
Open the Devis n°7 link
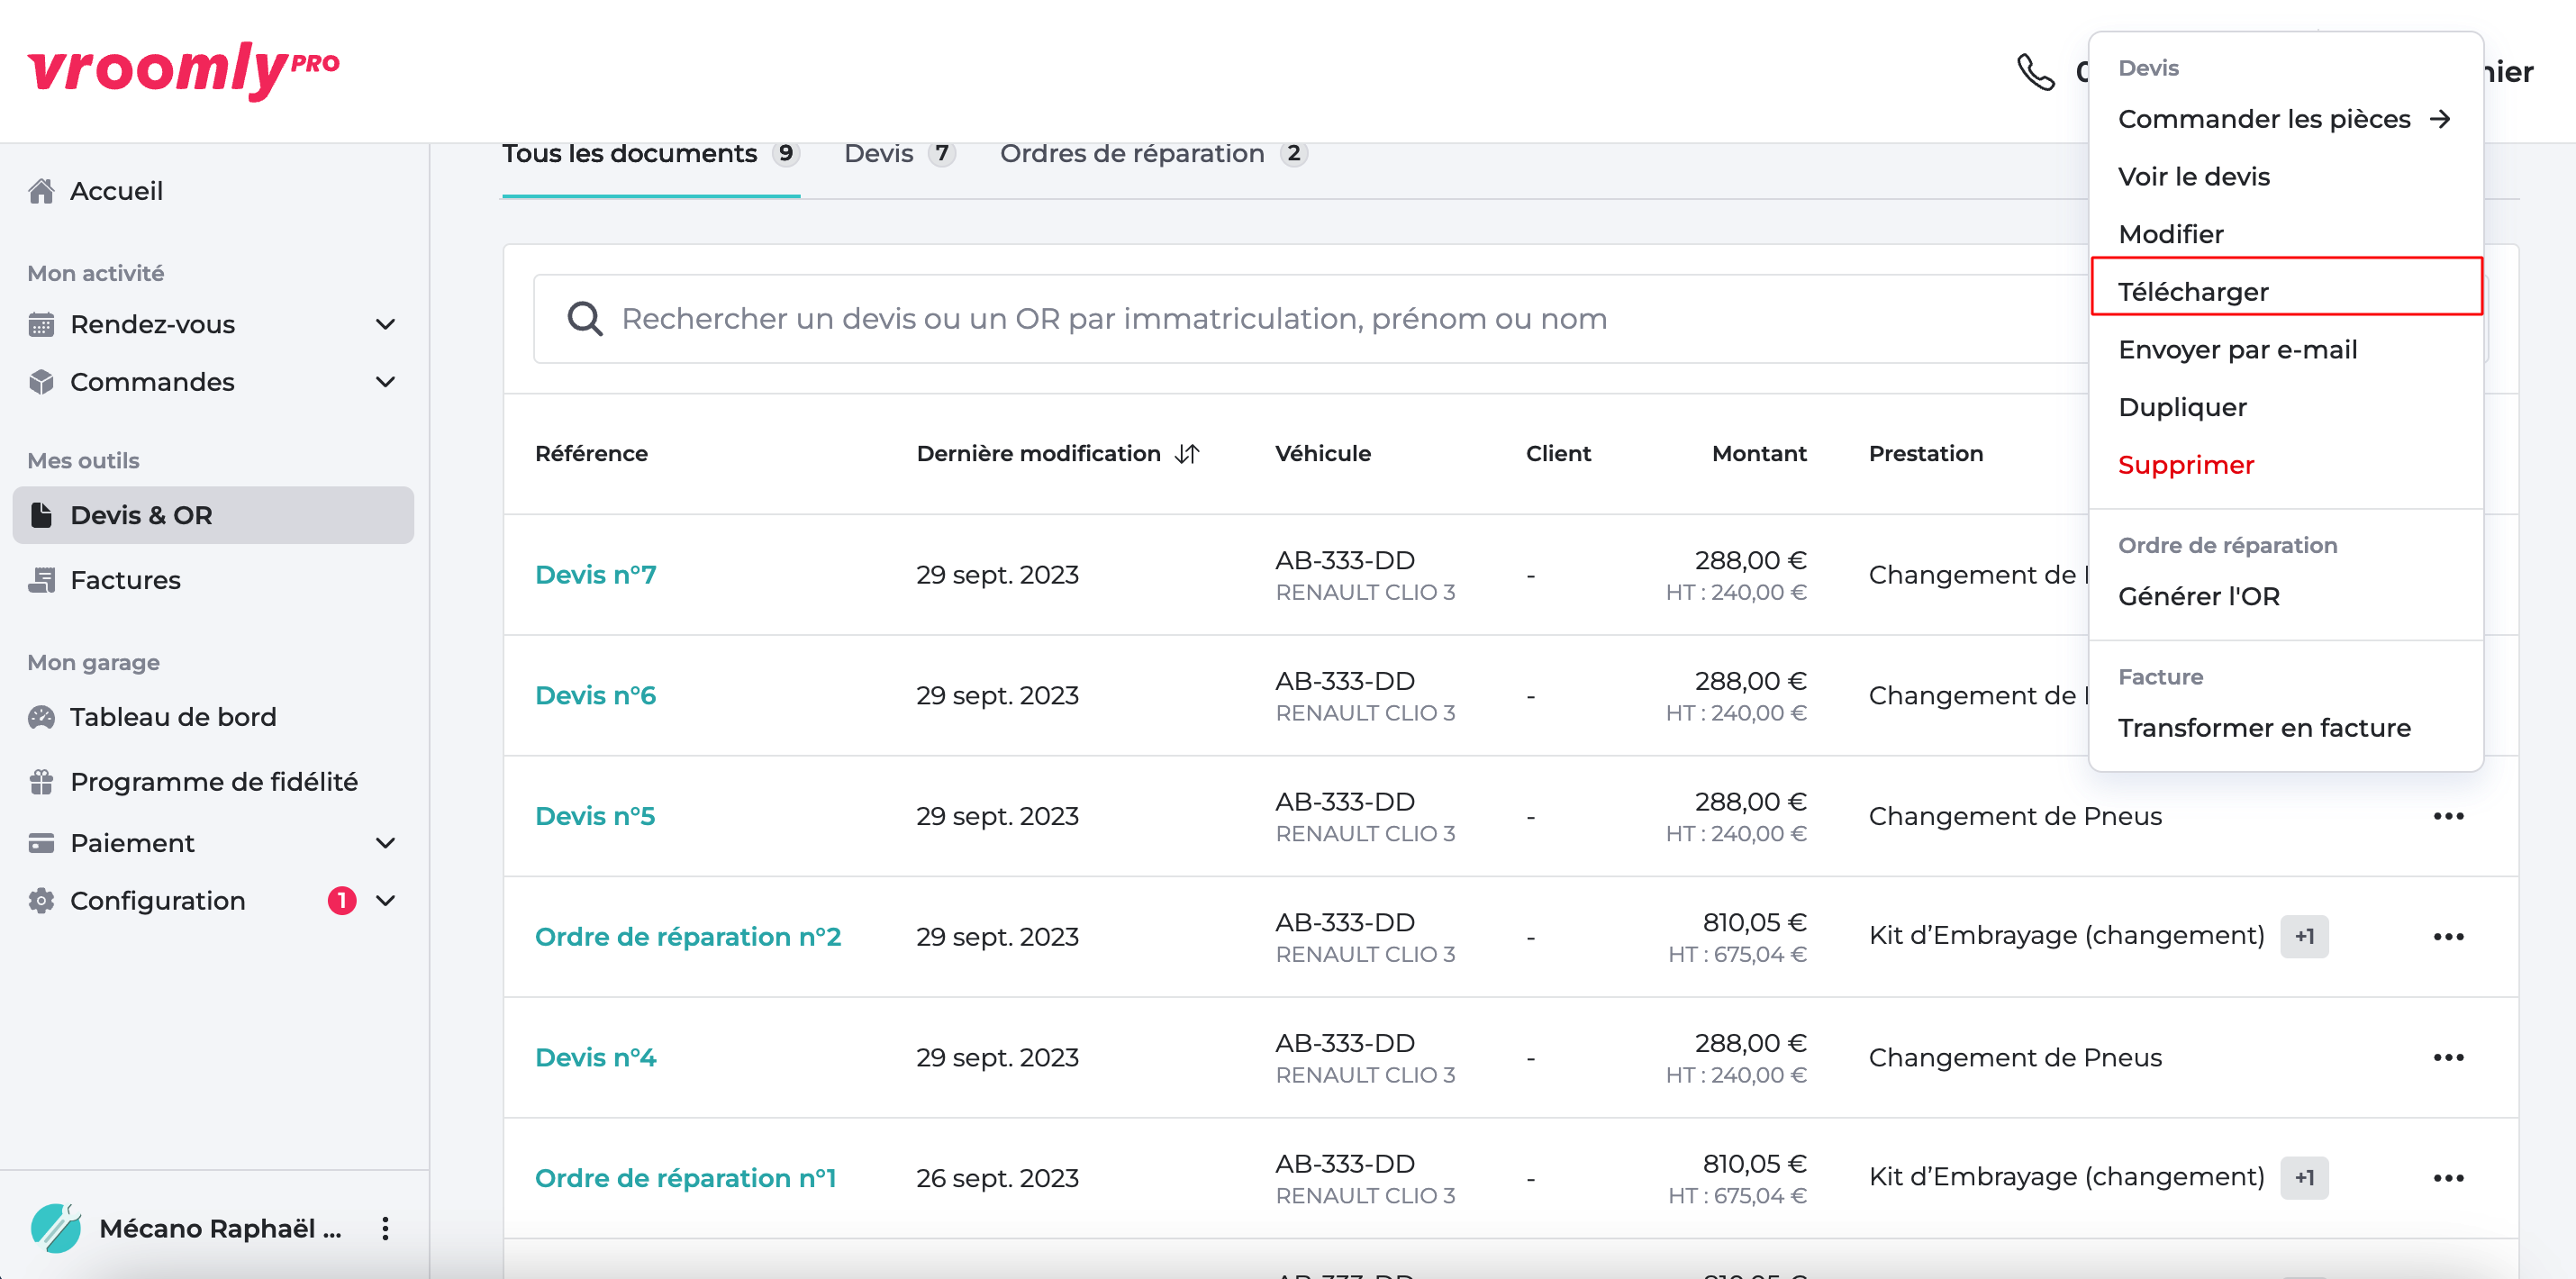[x=595, y=575]
